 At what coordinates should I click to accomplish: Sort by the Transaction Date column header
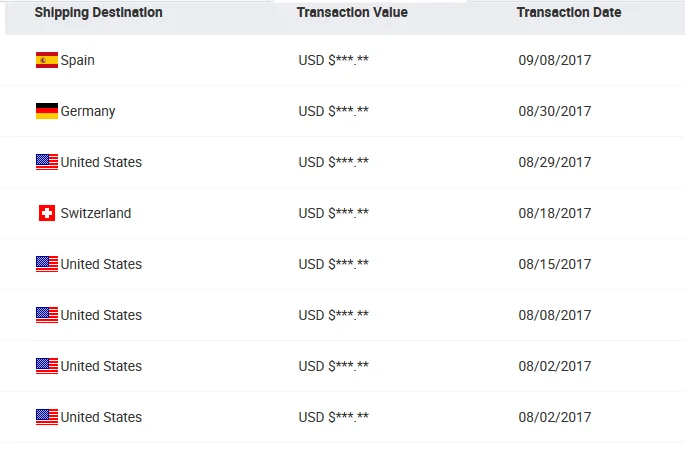(x=568, y=13)
